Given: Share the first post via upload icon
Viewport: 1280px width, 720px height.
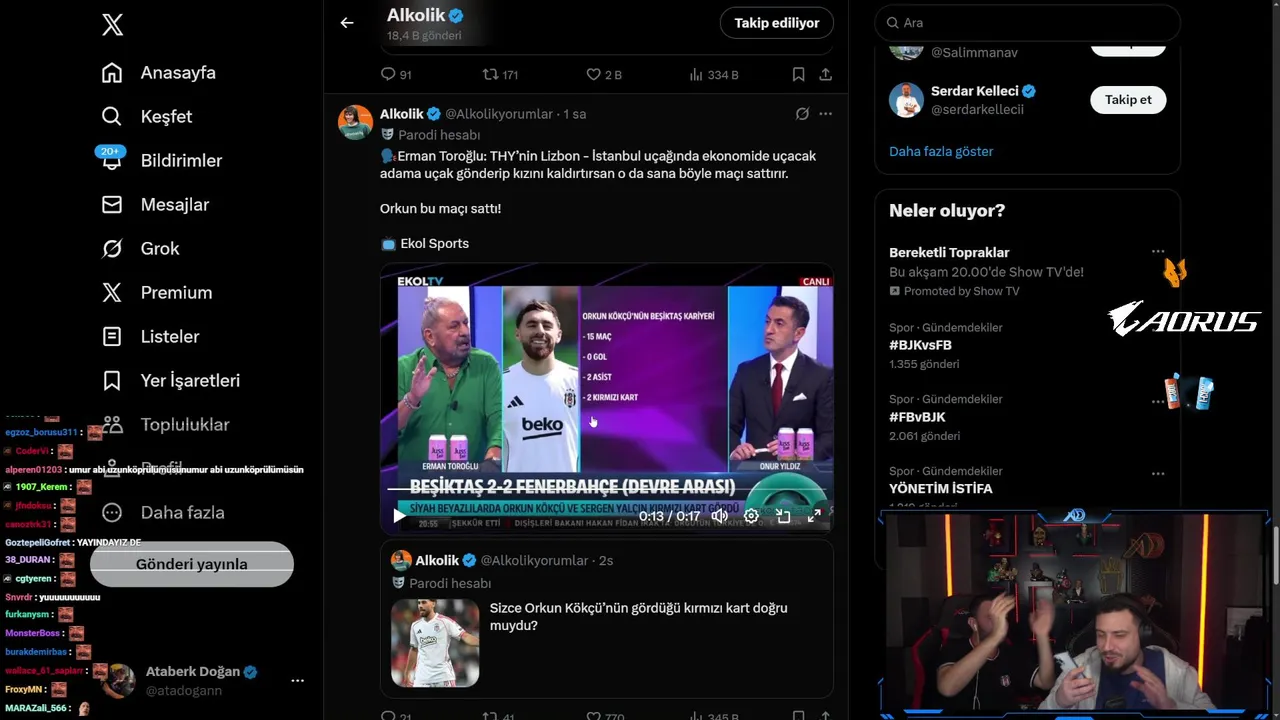Looking at the screenshot, I should (825, 75).
